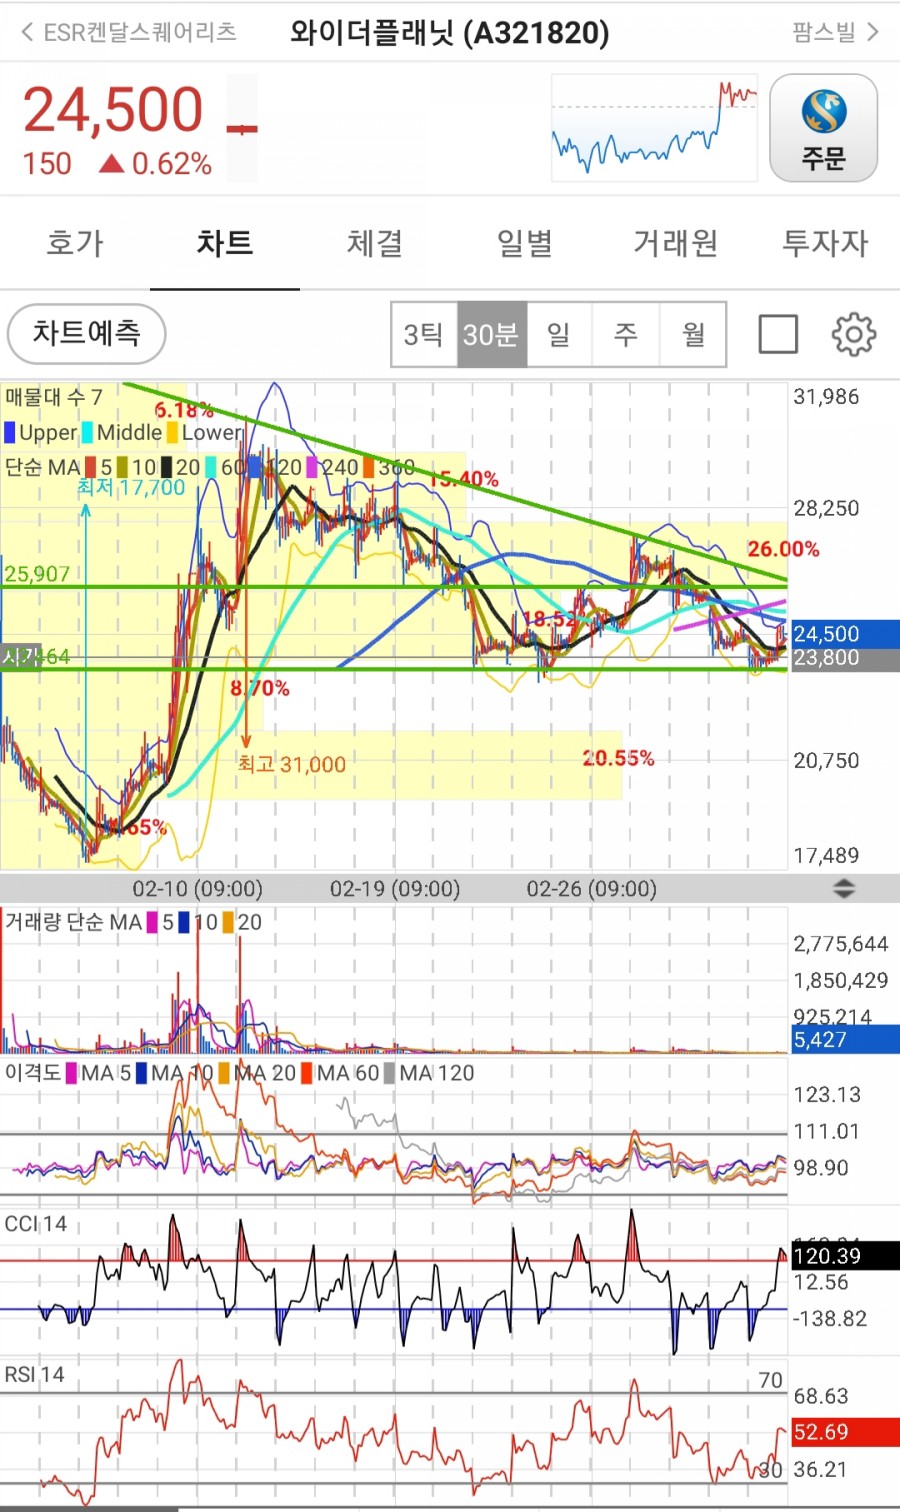Toggle fullscreen chart square icon
Viewport: 900px width, 1512px height.
(x=778, y=334)
